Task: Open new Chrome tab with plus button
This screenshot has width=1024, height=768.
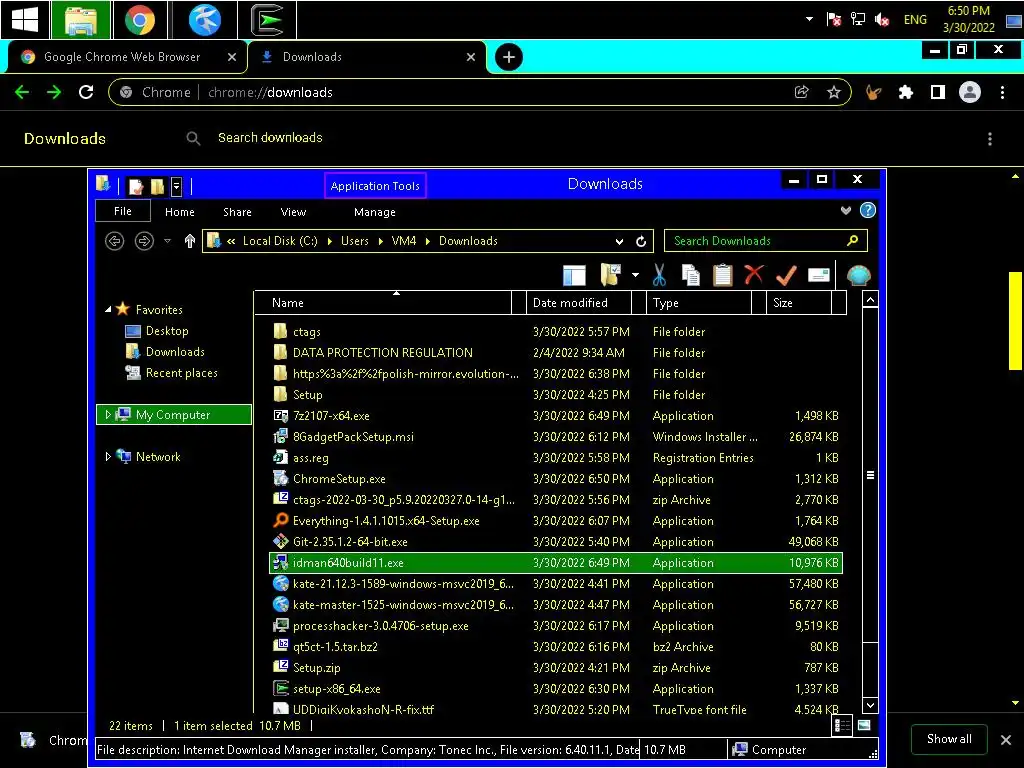Action: pos(509,57)
